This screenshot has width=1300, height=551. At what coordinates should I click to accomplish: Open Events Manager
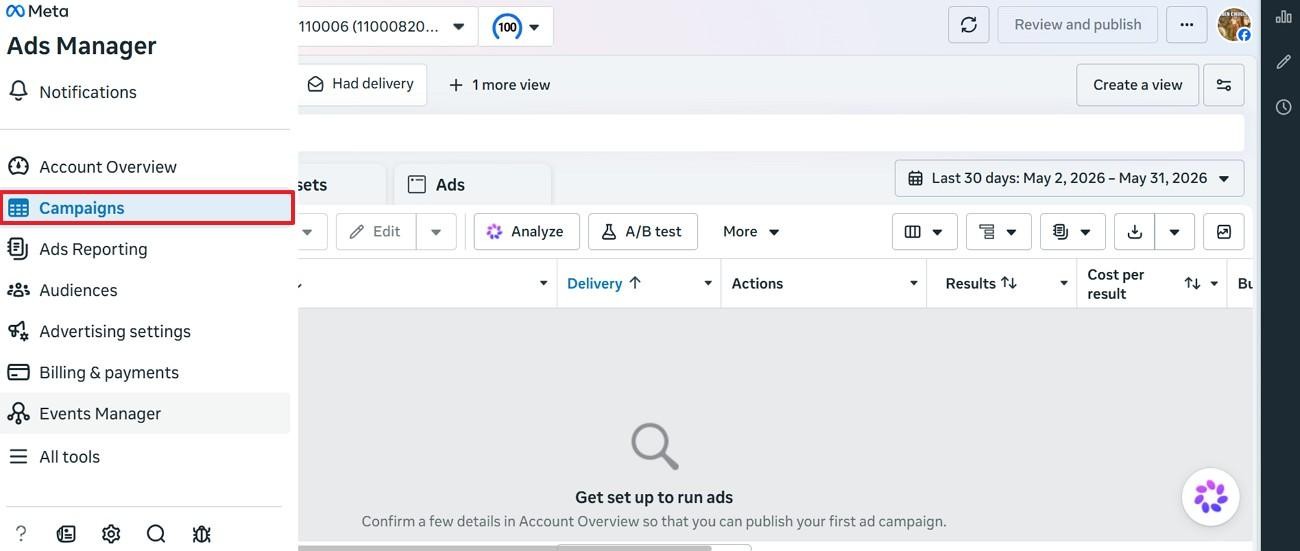coord(145,413)
